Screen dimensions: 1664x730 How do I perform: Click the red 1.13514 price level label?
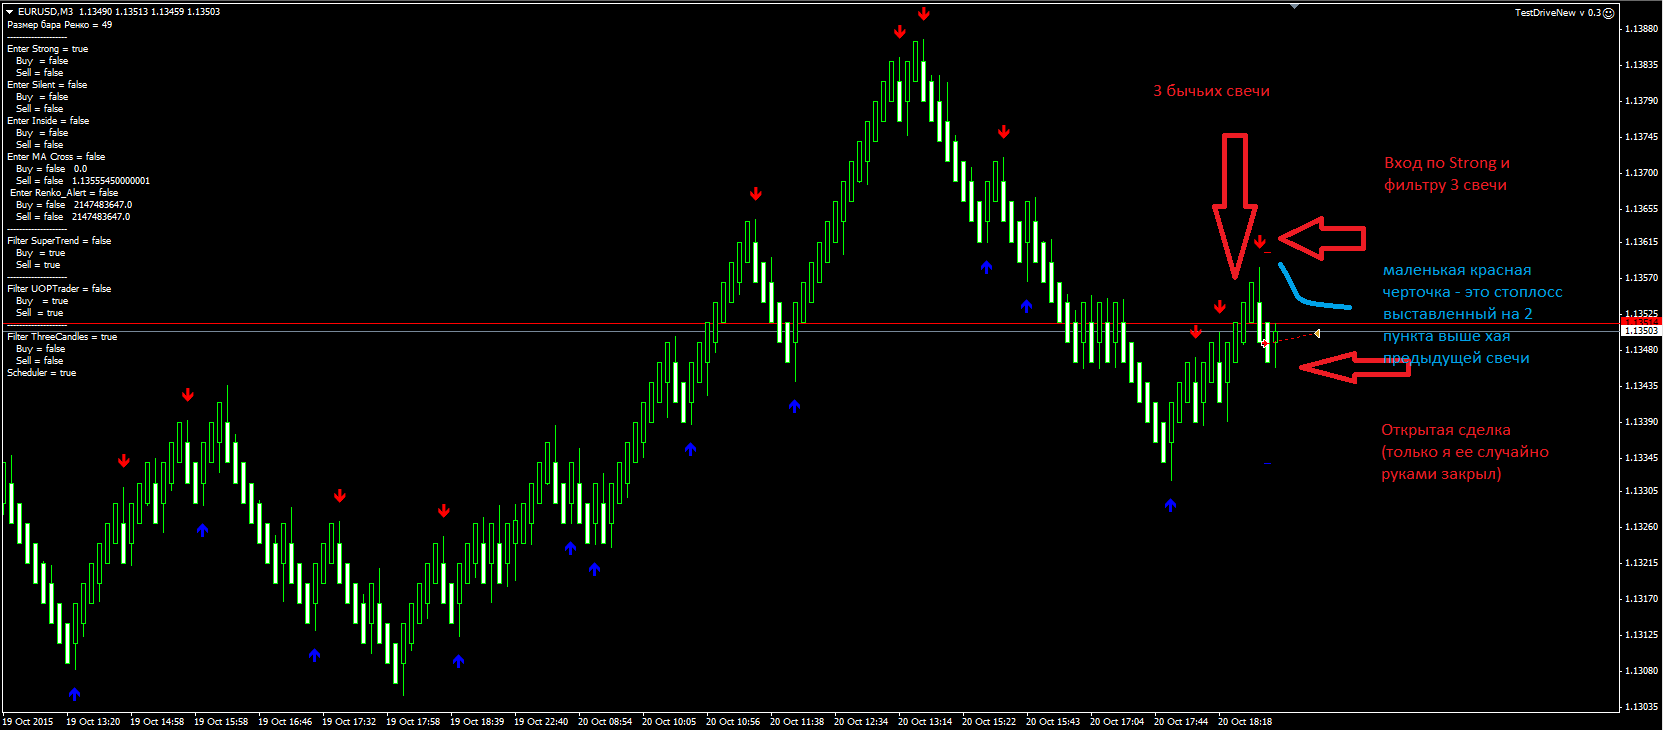1640,319
